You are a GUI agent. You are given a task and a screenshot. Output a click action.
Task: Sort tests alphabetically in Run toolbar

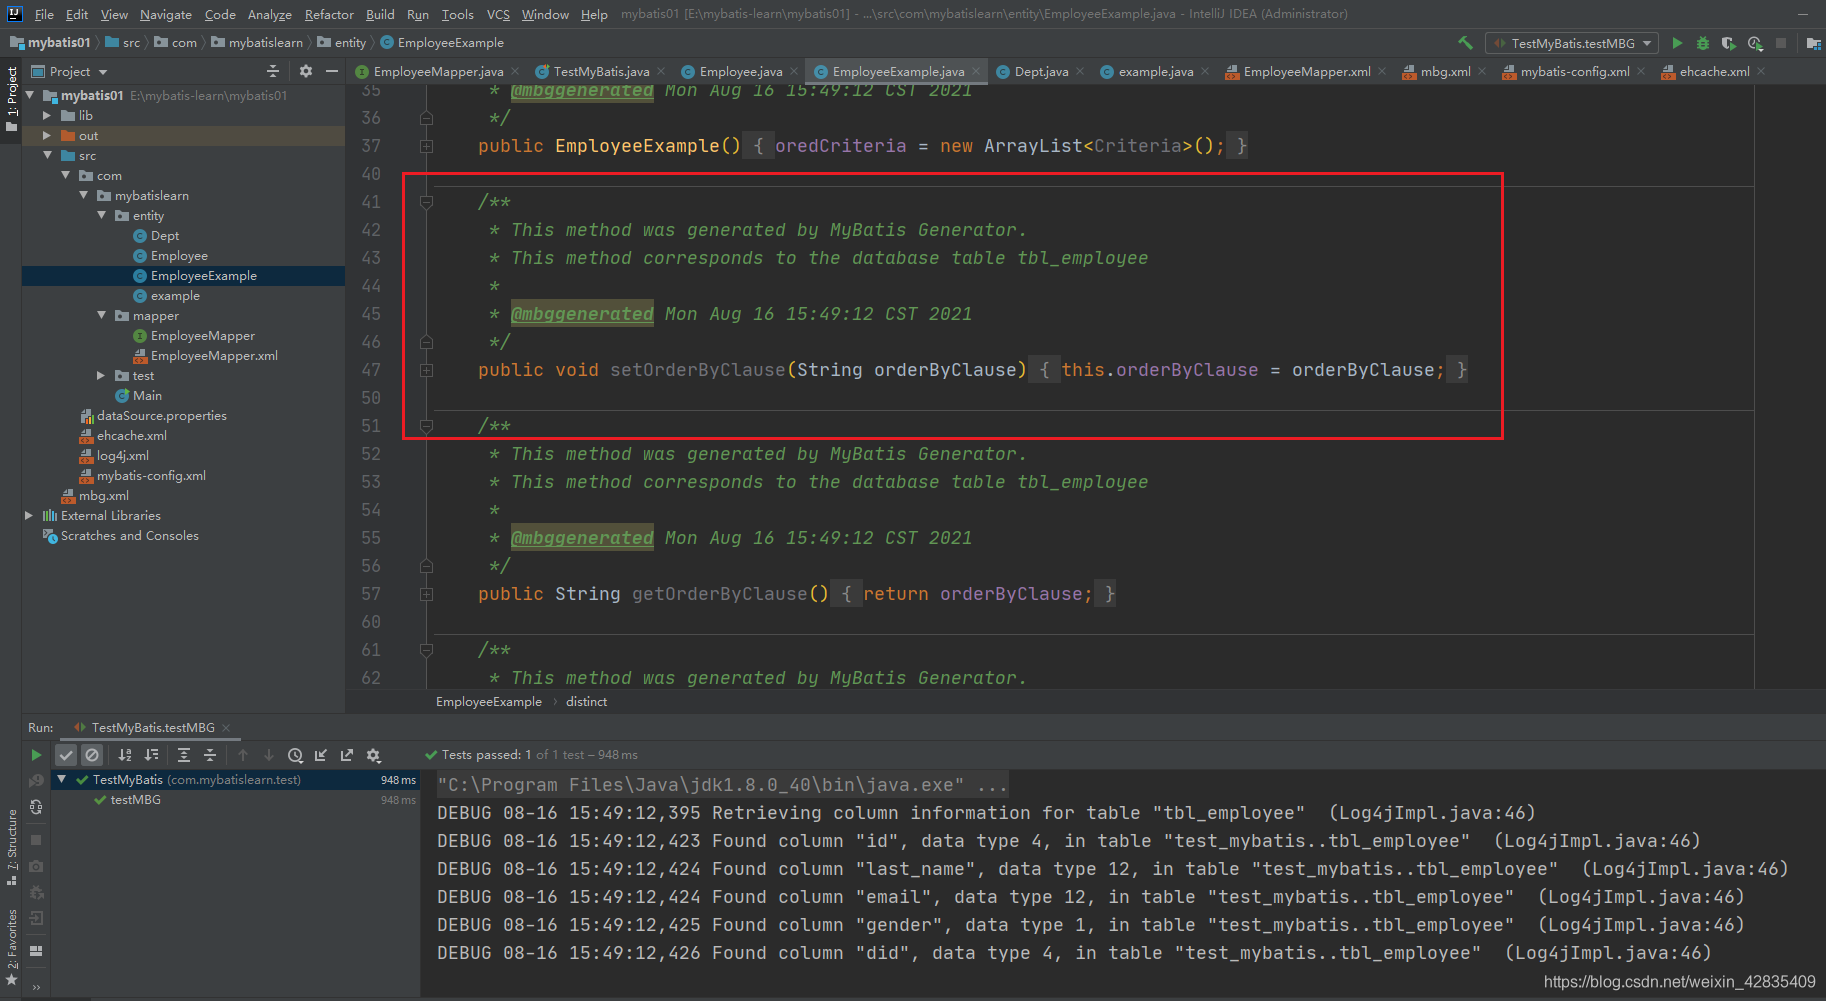125,755
